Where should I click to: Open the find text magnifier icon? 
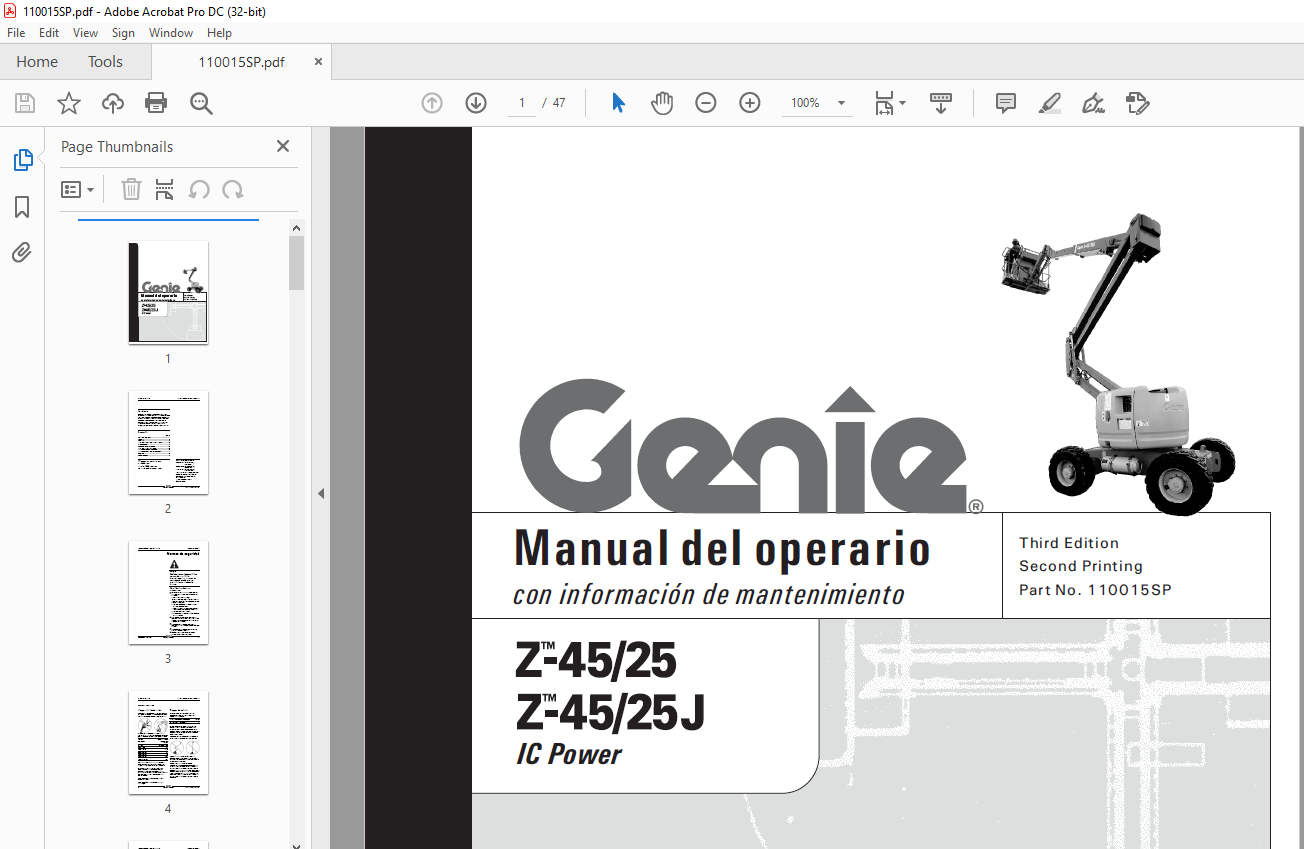coord(201,103)
